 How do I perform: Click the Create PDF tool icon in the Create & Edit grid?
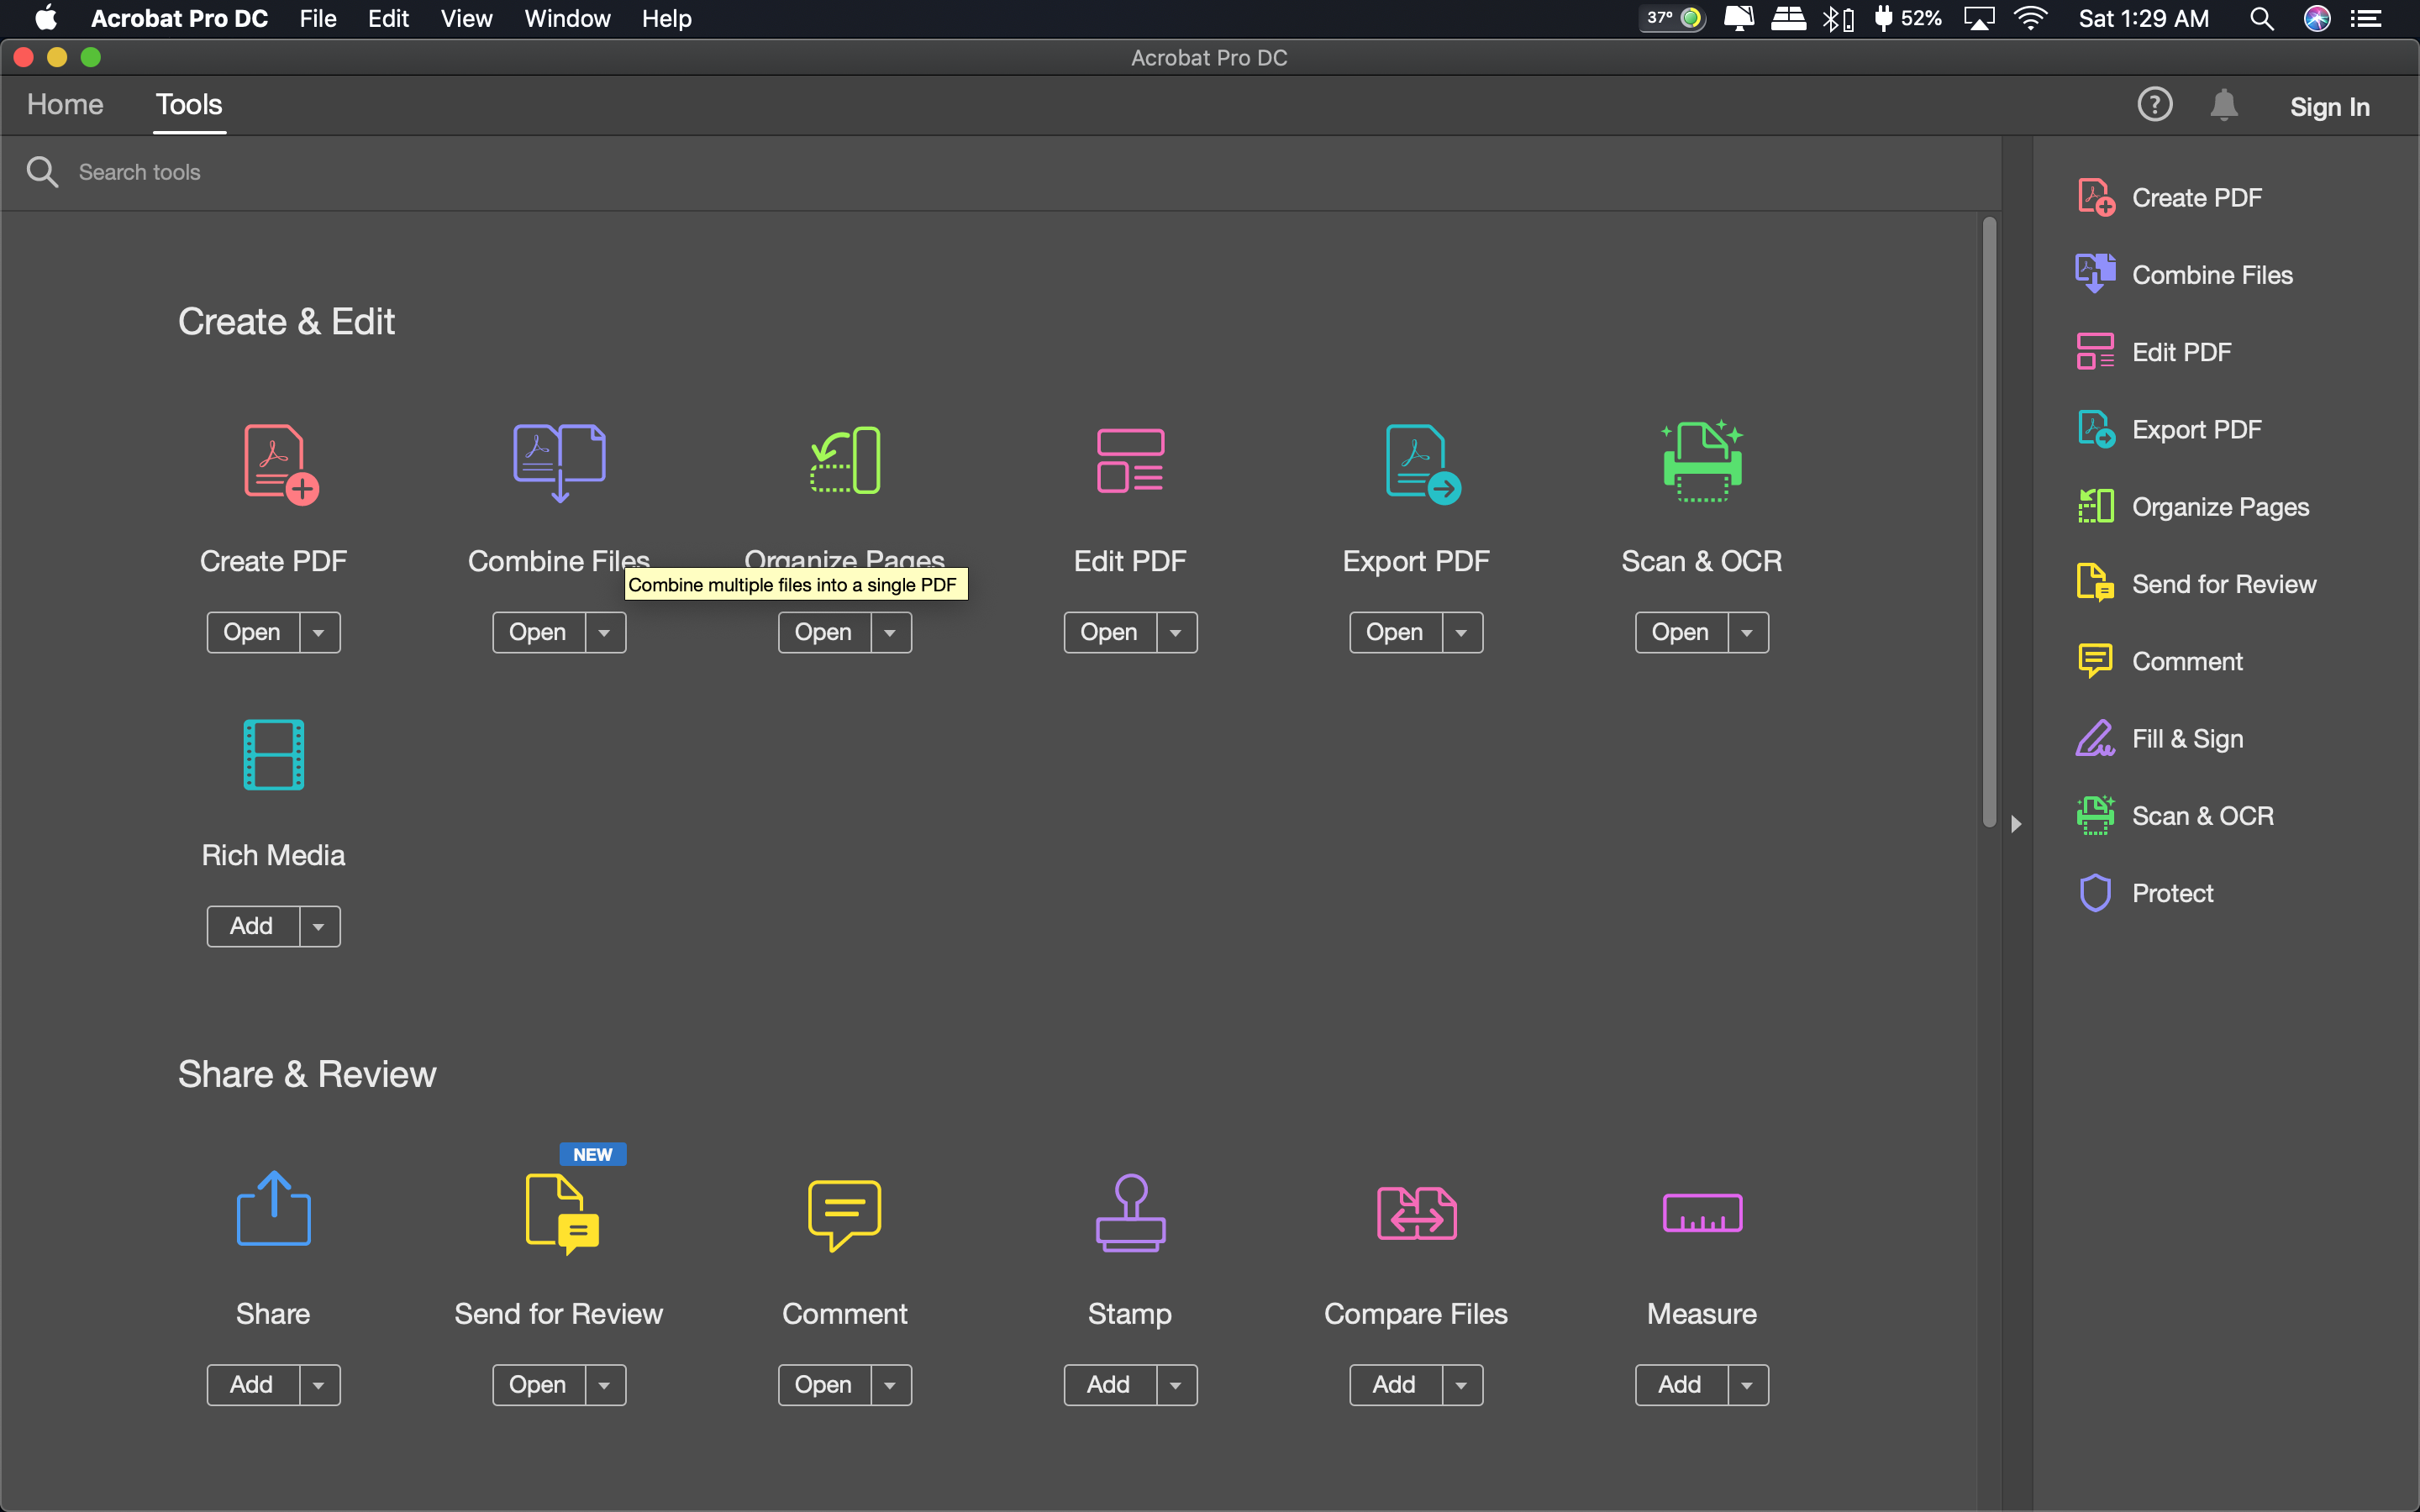coord(281,464)
